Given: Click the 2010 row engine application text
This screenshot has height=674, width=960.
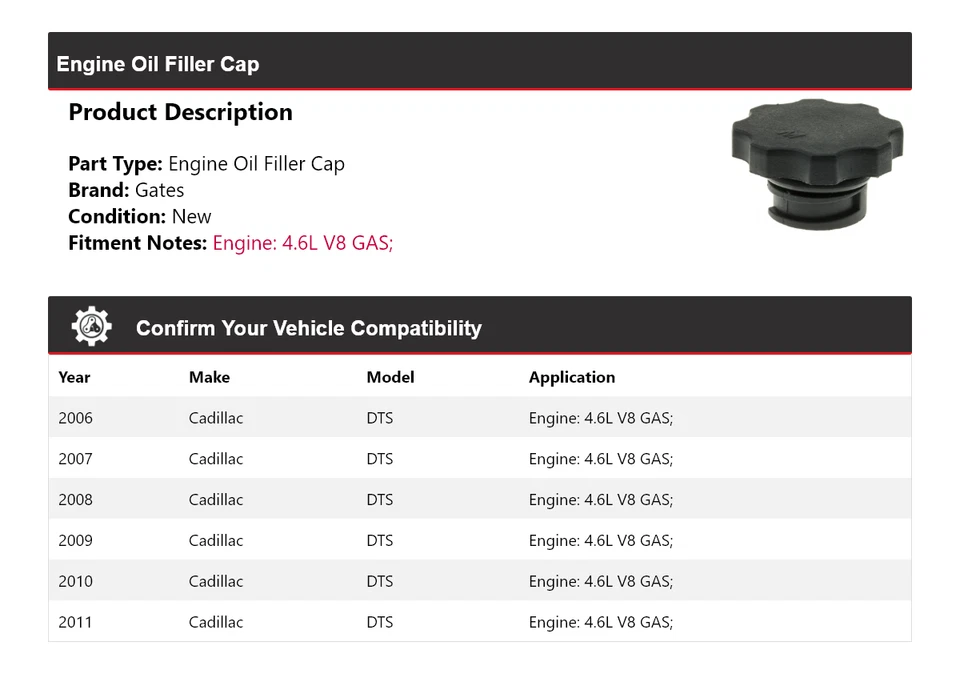Looking at the screenshot, I should coord(600,582).
